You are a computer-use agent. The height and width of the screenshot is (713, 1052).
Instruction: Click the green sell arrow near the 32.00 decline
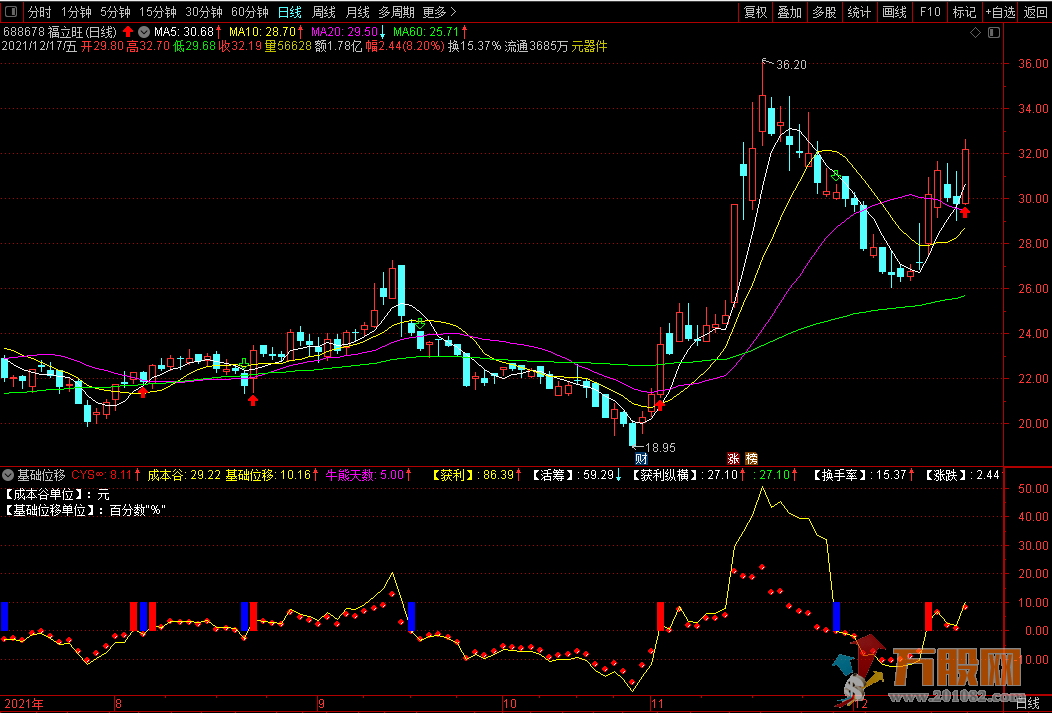pos(835,176)
